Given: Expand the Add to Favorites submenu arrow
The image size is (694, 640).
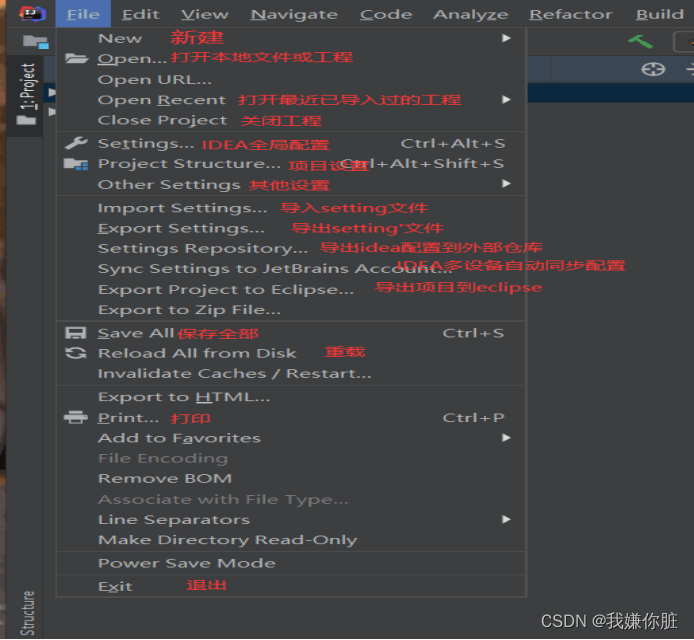Looking at the screenshot, I should [x=506, y=438].
